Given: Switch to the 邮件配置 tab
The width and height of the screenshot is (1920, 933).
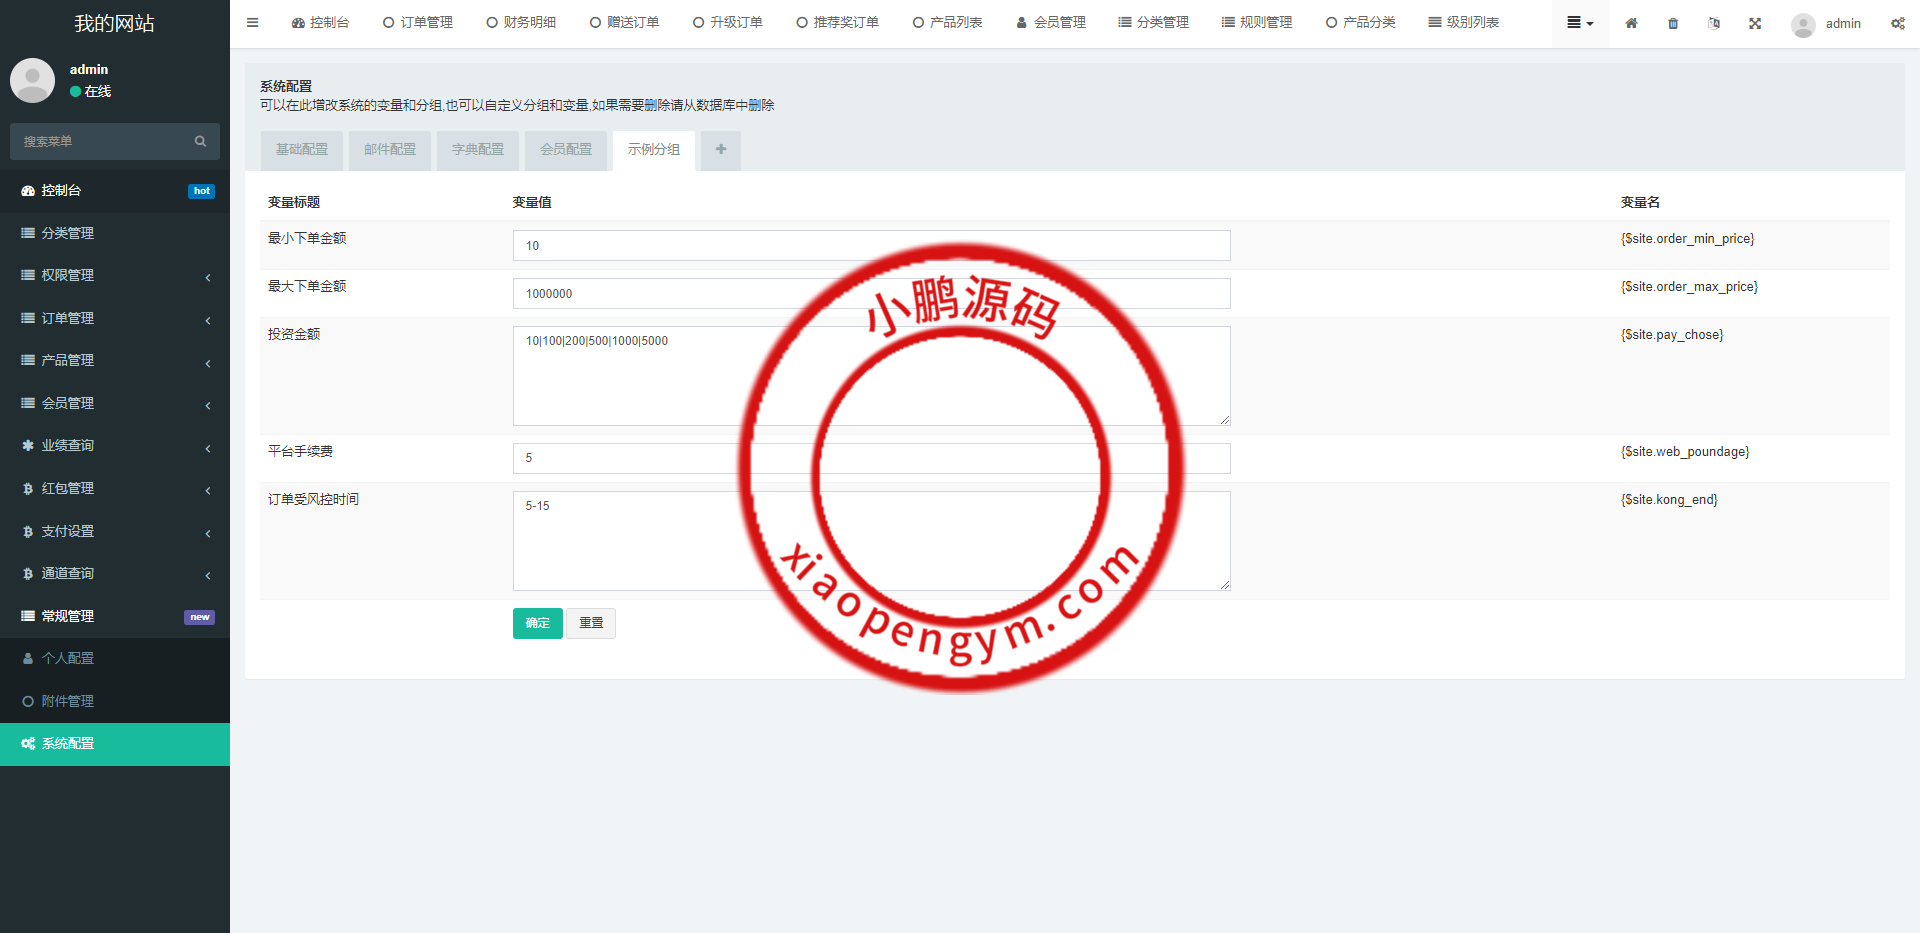Looking at the screenshot, I should [x=389, y=149].
